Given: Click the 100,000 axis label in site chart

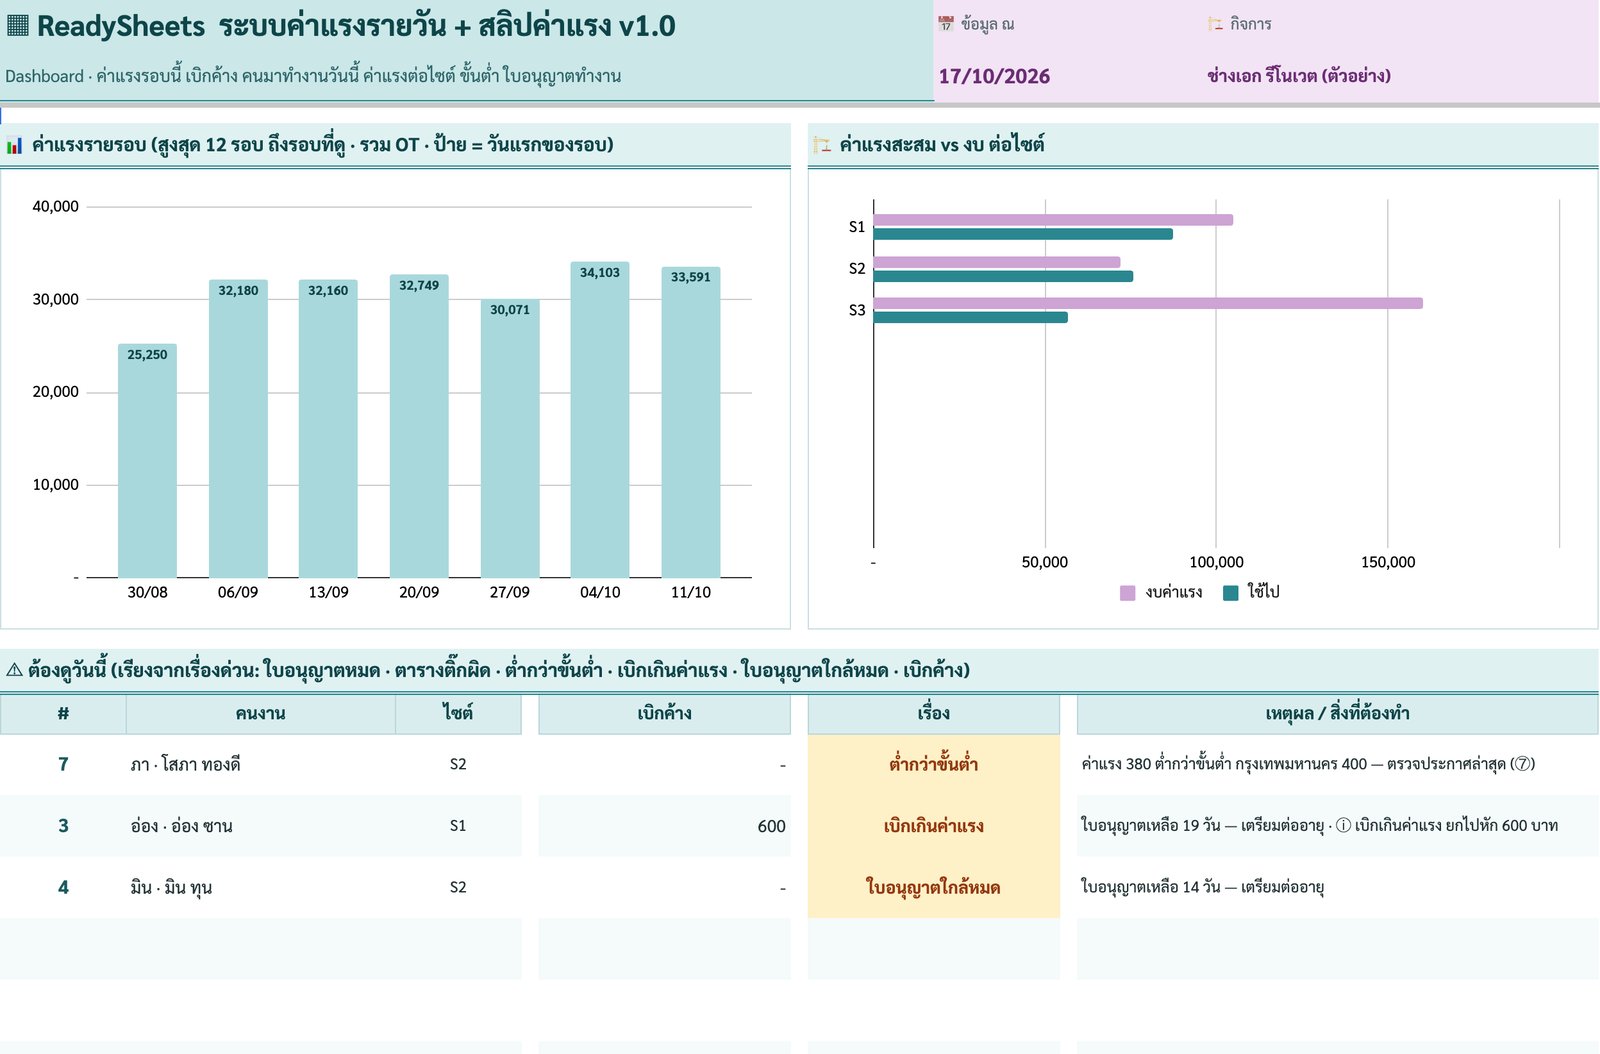Looking at the screenshot, I should click(x=1216, y=563).
